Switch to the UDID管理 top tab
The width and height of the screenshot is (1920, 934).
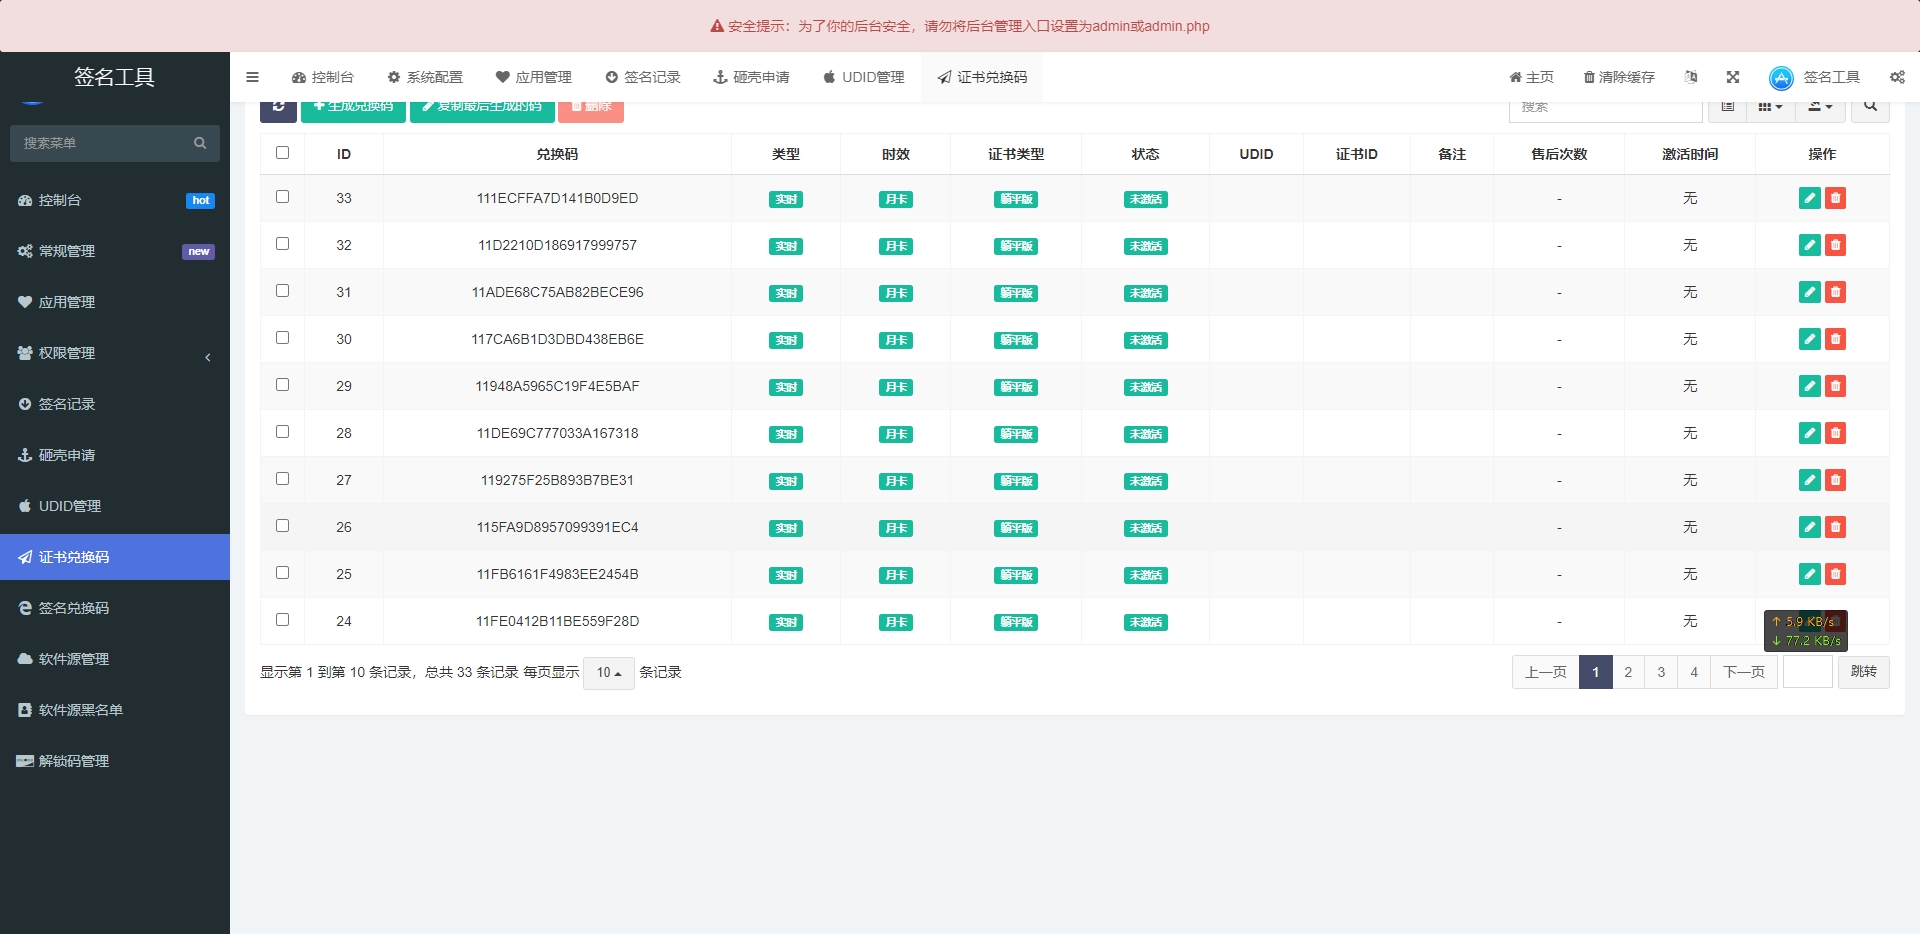(x=863, y=77)
